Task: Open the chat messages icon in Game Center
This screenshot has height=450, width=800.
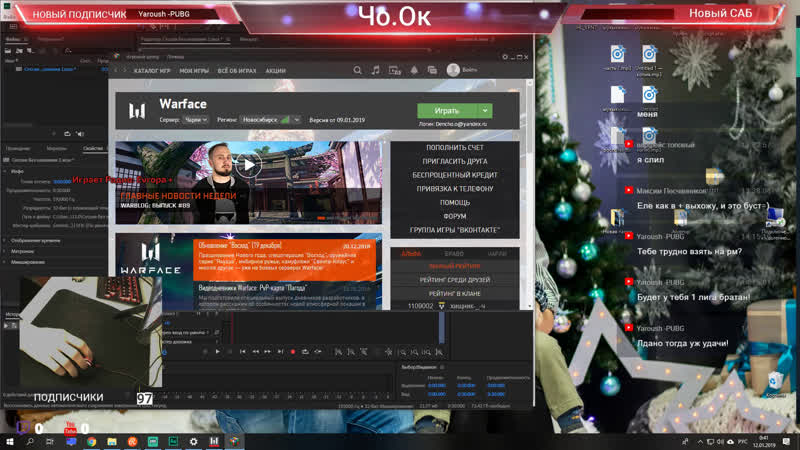Action: 432,70
